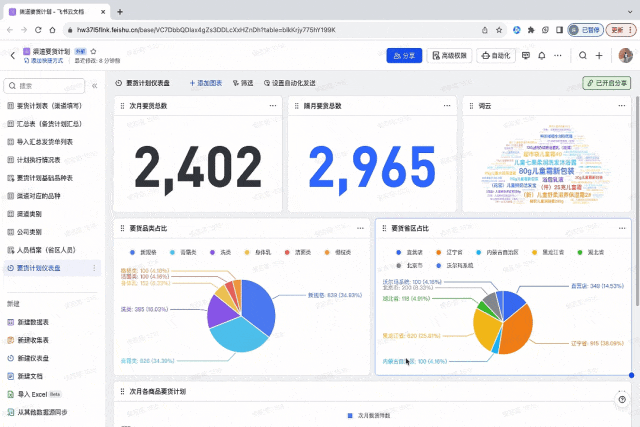The height and width of the screenshot is (427, 640).
Task: Click the header plus create icon
Action: pyautogui.click(x=599, y=56)
